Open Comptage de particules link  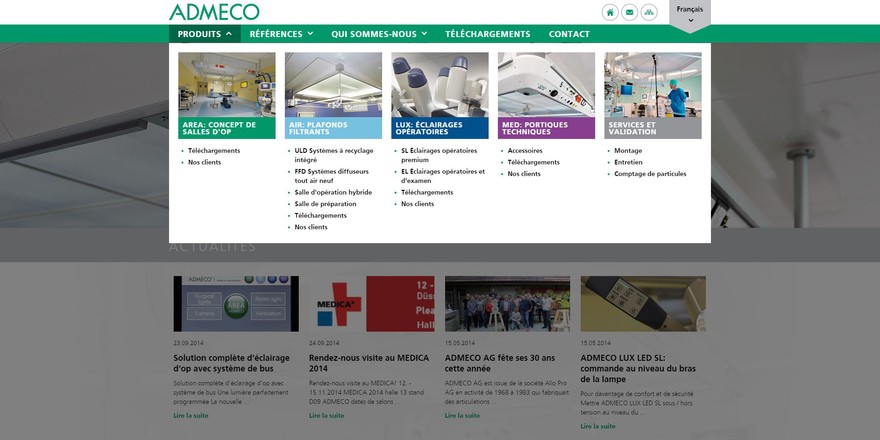click(x=650, y=174)
